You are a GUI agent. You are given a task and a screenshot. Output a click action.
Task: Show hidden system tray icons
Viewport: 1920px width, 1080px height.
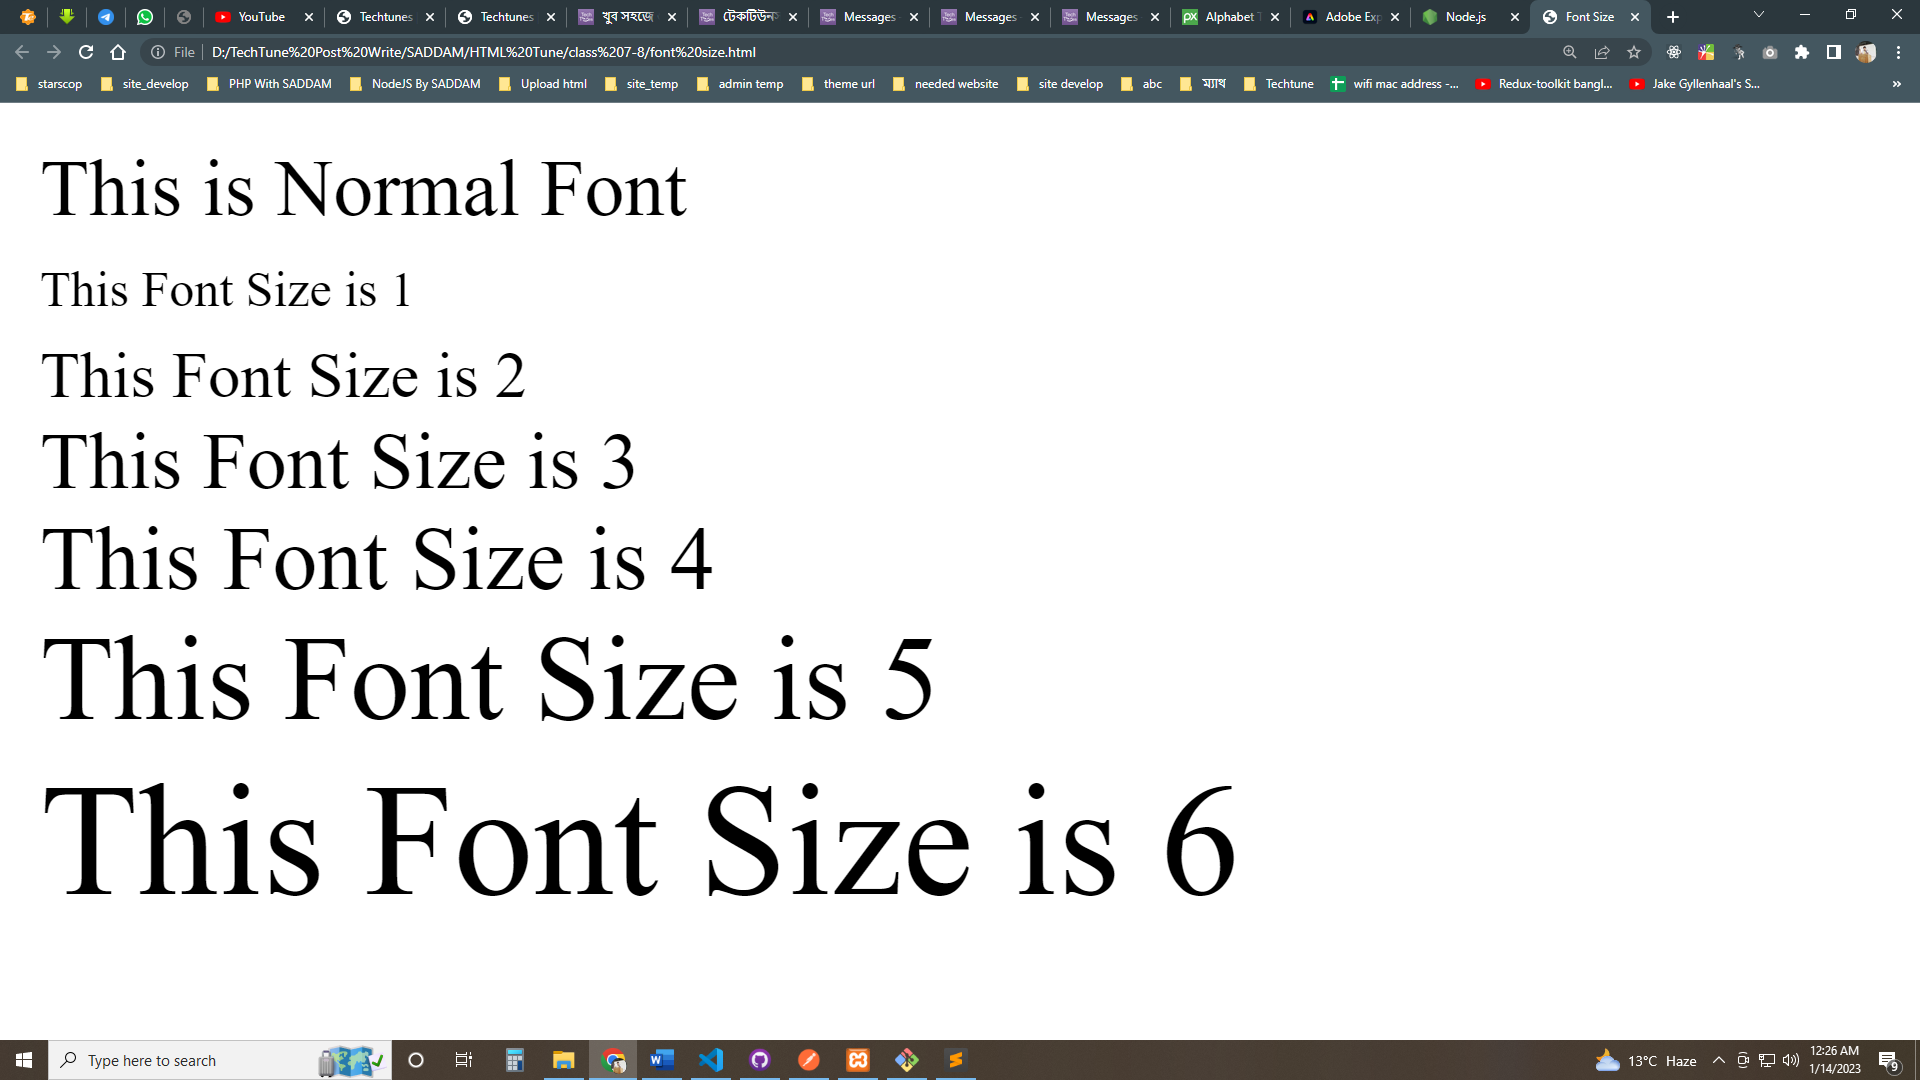[1718, 1060]
